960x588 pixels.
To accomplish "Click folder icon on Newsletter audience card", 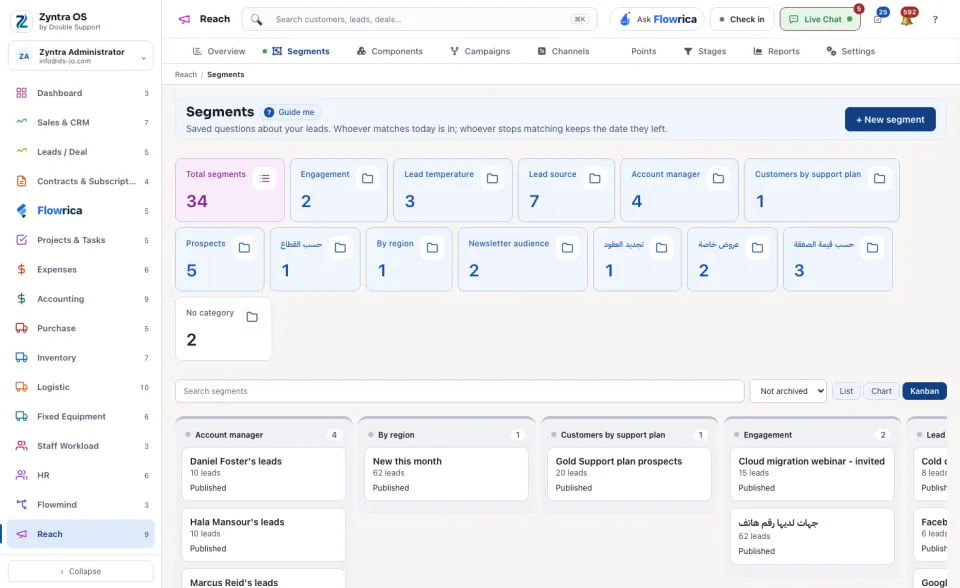I will pyautogui.click(x=568, y=247).
